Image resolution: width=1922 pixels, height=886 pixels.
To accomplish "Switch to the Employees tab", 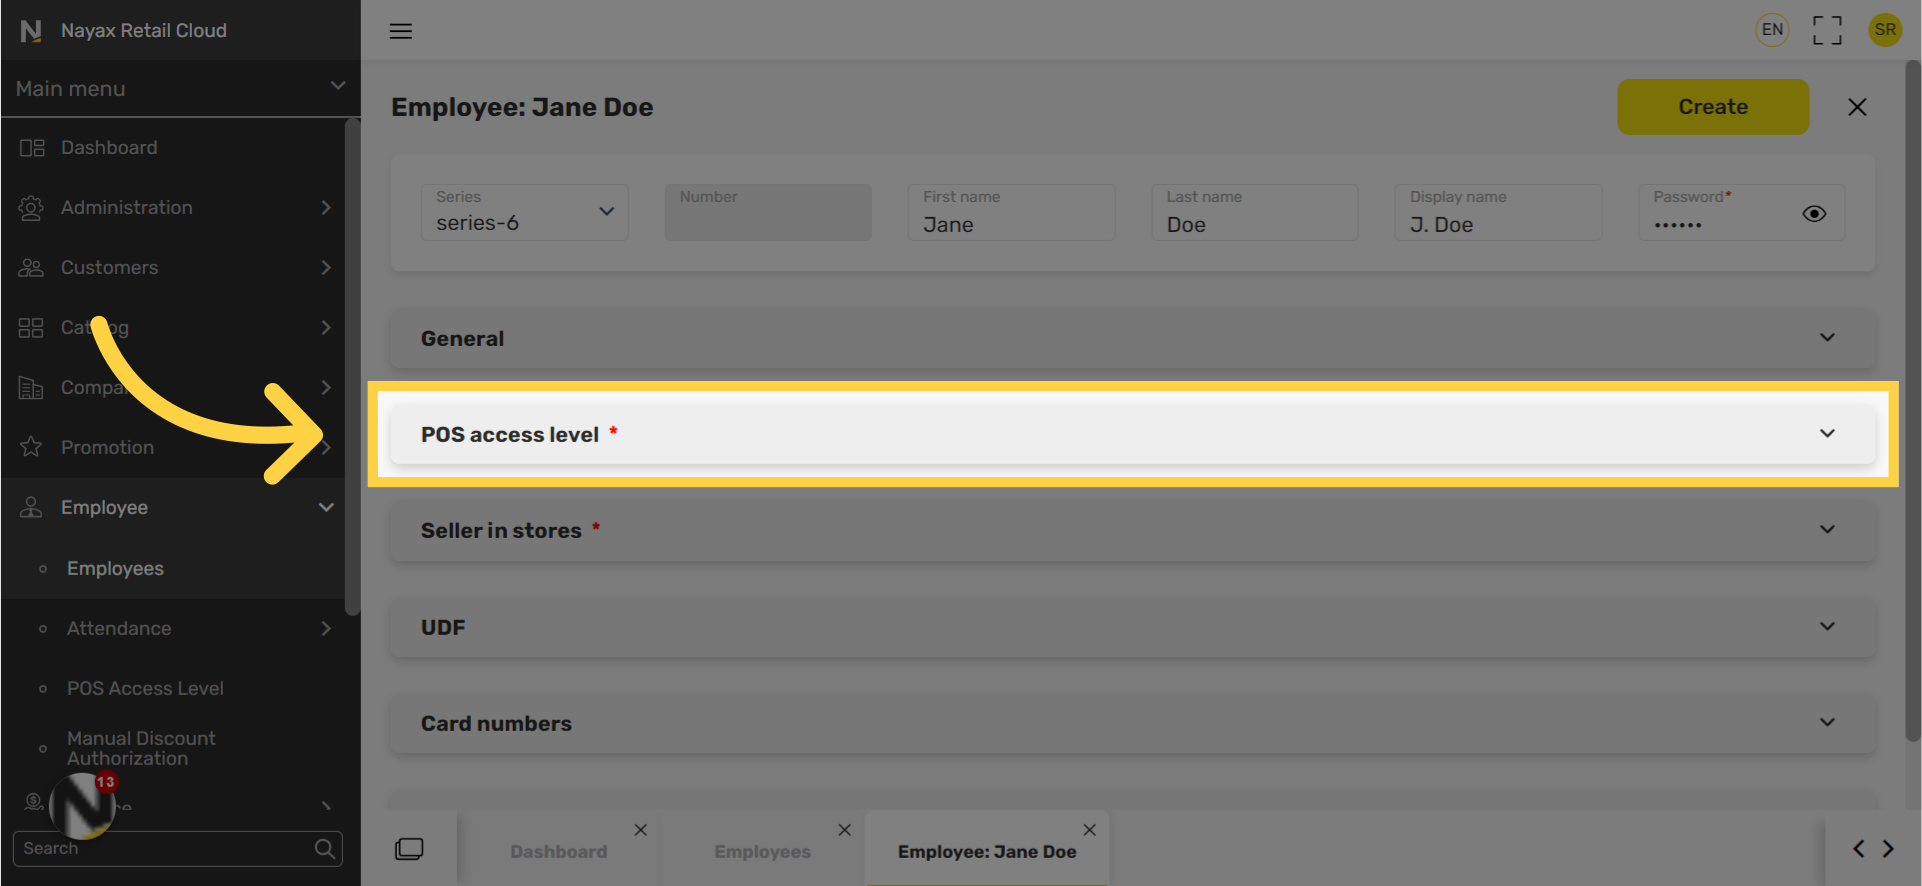I will pyautogui.click(x=762, y=851).
